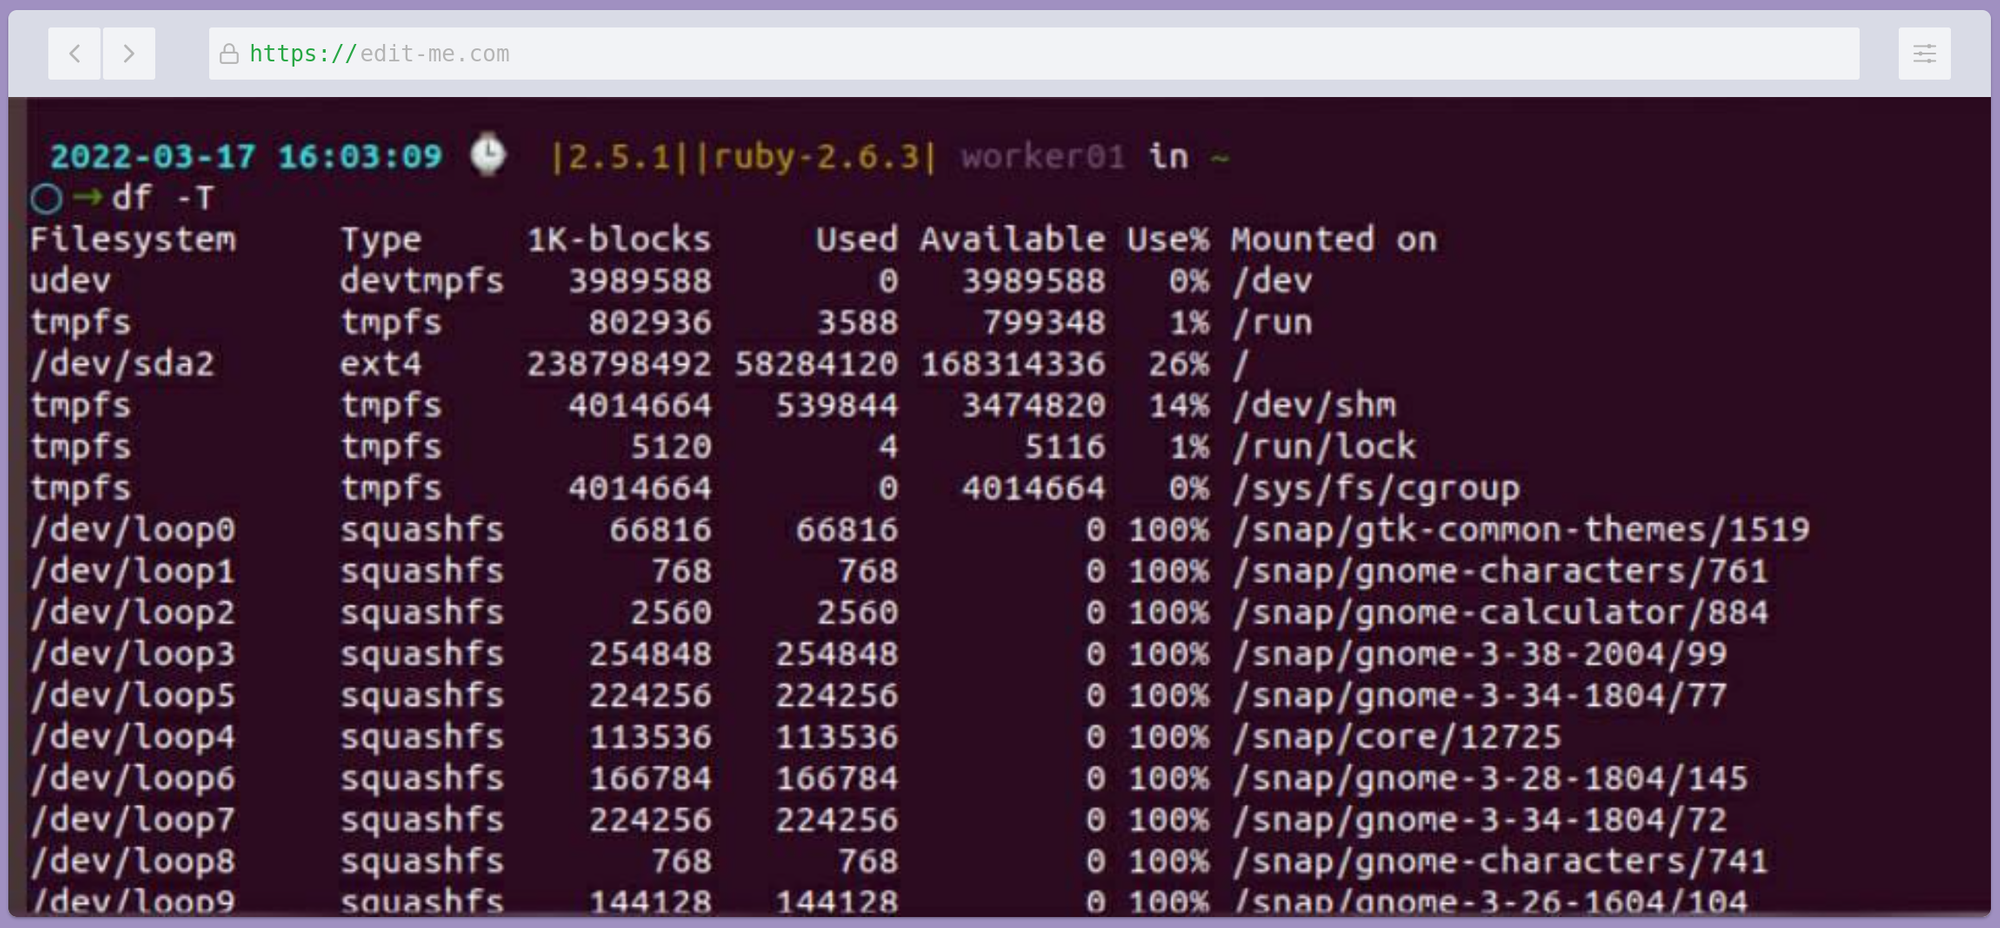
Task: Click the clock emoji in the prompt
Action: (488, 154)
